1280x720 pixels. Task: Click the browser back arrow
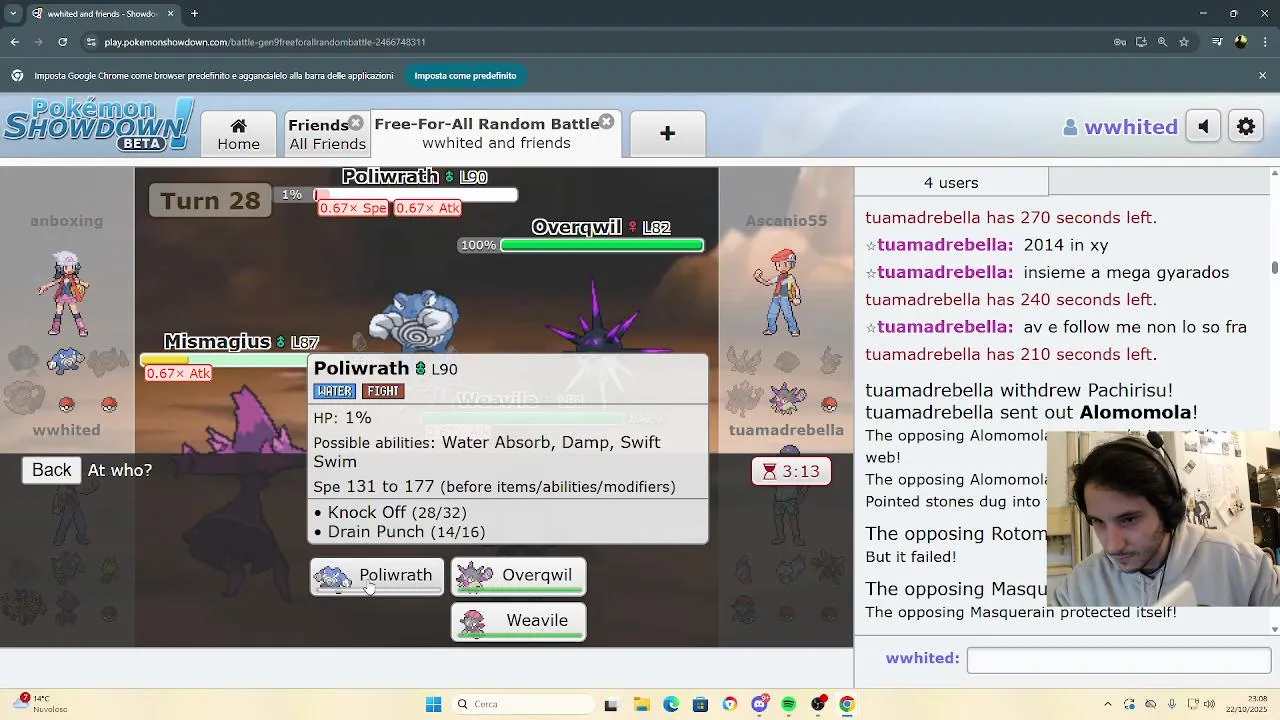[x=15, y=42]
